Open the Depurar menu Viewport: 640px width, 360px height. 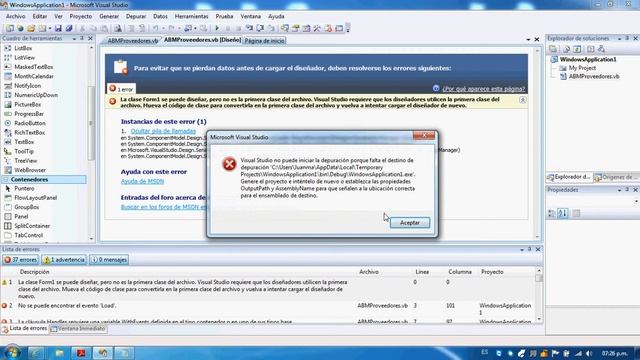click(136, 16)
